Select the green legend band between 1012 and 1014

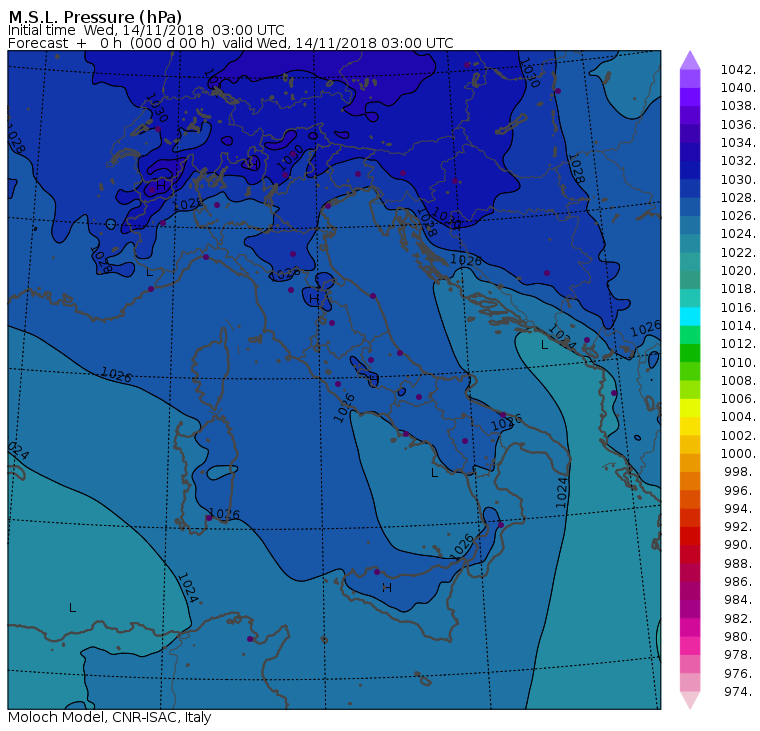click(x=690, y=335)
